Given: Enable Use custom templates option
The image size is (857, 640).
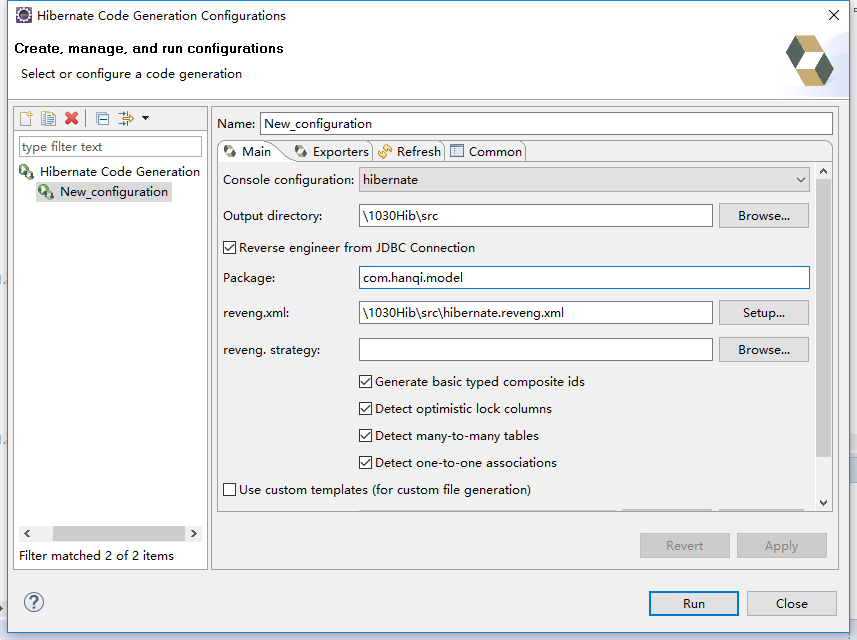Looking at the screenshot, I should pyautogui.click(x=230, y=490).
